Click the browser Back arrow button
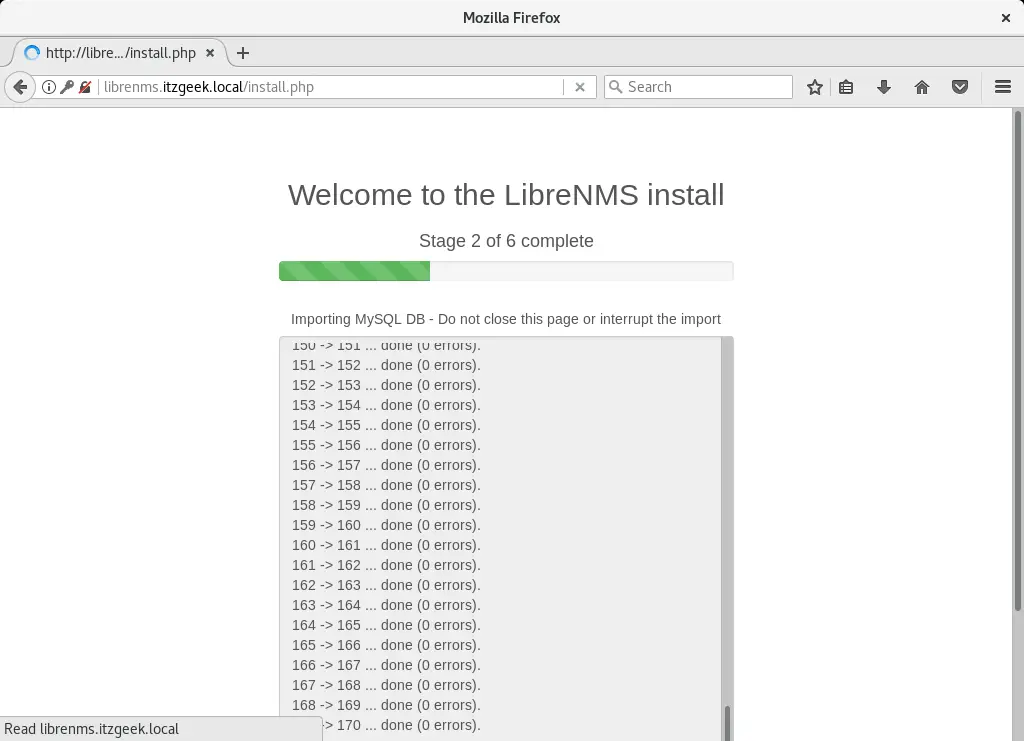This screenshot has width=1024, height=741. point(19,87)
